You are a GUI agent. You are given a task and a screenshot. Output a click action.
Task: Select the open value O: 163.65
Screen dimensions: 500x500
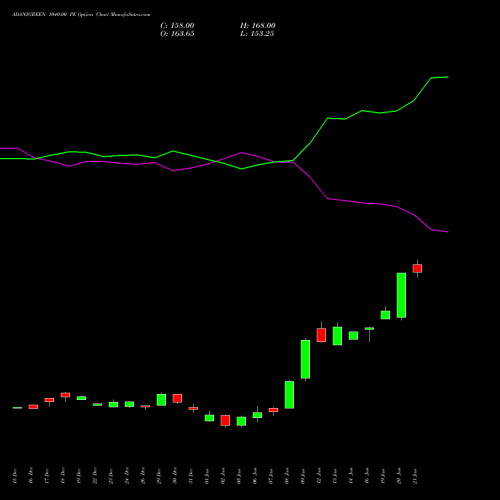pyautogui.click(x=177, y=34)
